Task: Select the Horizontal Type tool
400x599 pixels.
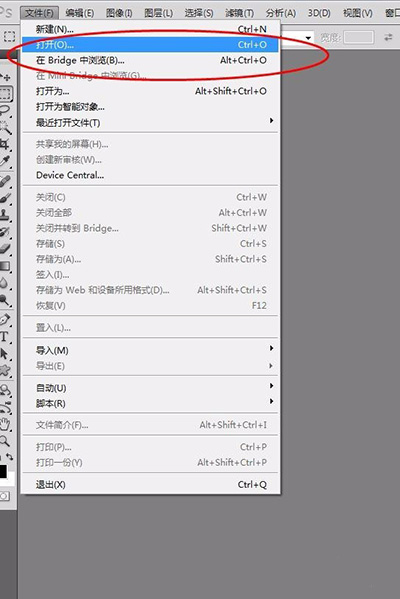Action: (5, 337)
